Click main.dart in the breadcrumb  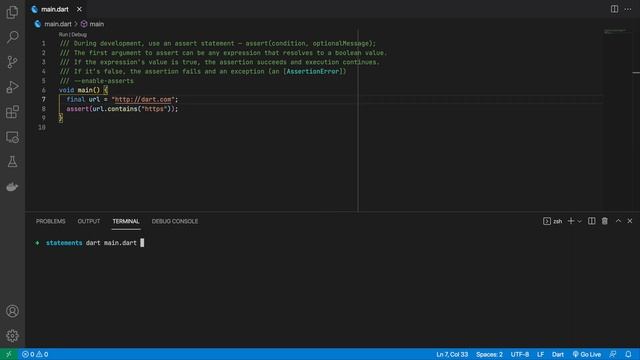click(x=58, y=24)
